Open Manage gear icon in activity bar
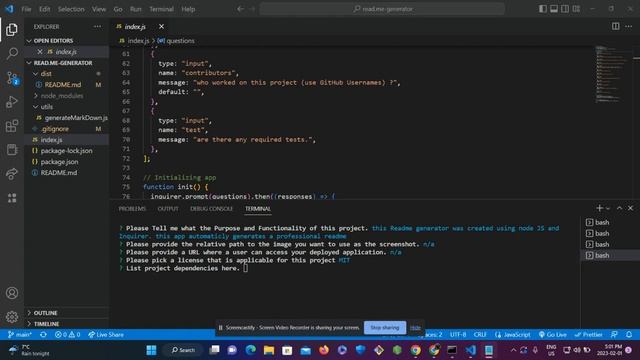Screen dimensions: 640x360 click(x=12, y=317)
